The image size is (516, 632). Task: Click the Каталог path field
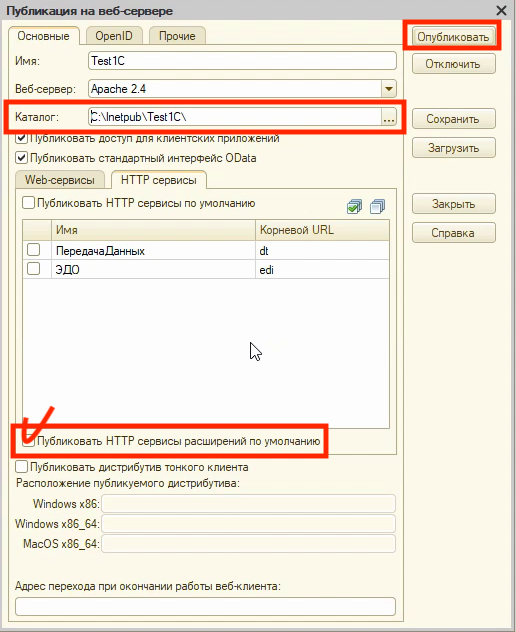tap(235, 117)
